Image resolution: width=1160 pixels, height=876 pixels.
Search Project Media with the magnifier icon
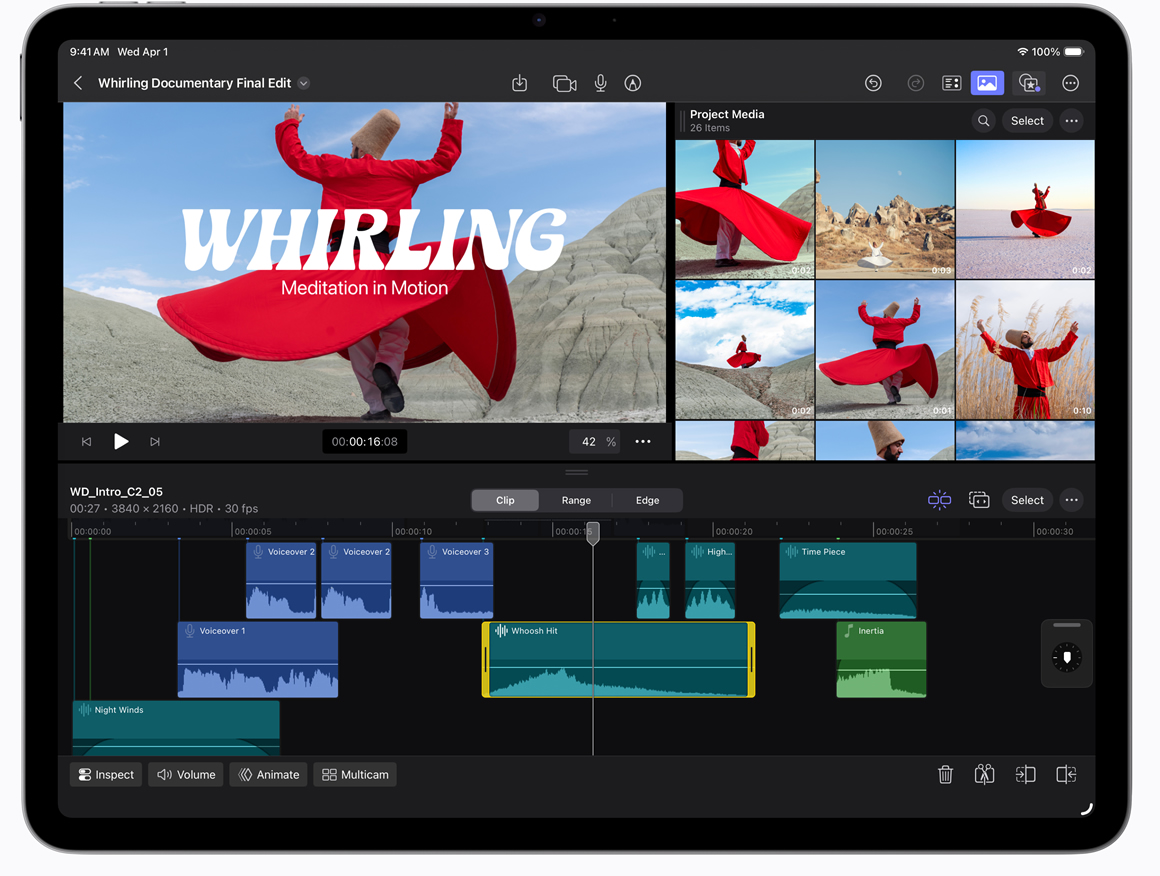[984, 121]
